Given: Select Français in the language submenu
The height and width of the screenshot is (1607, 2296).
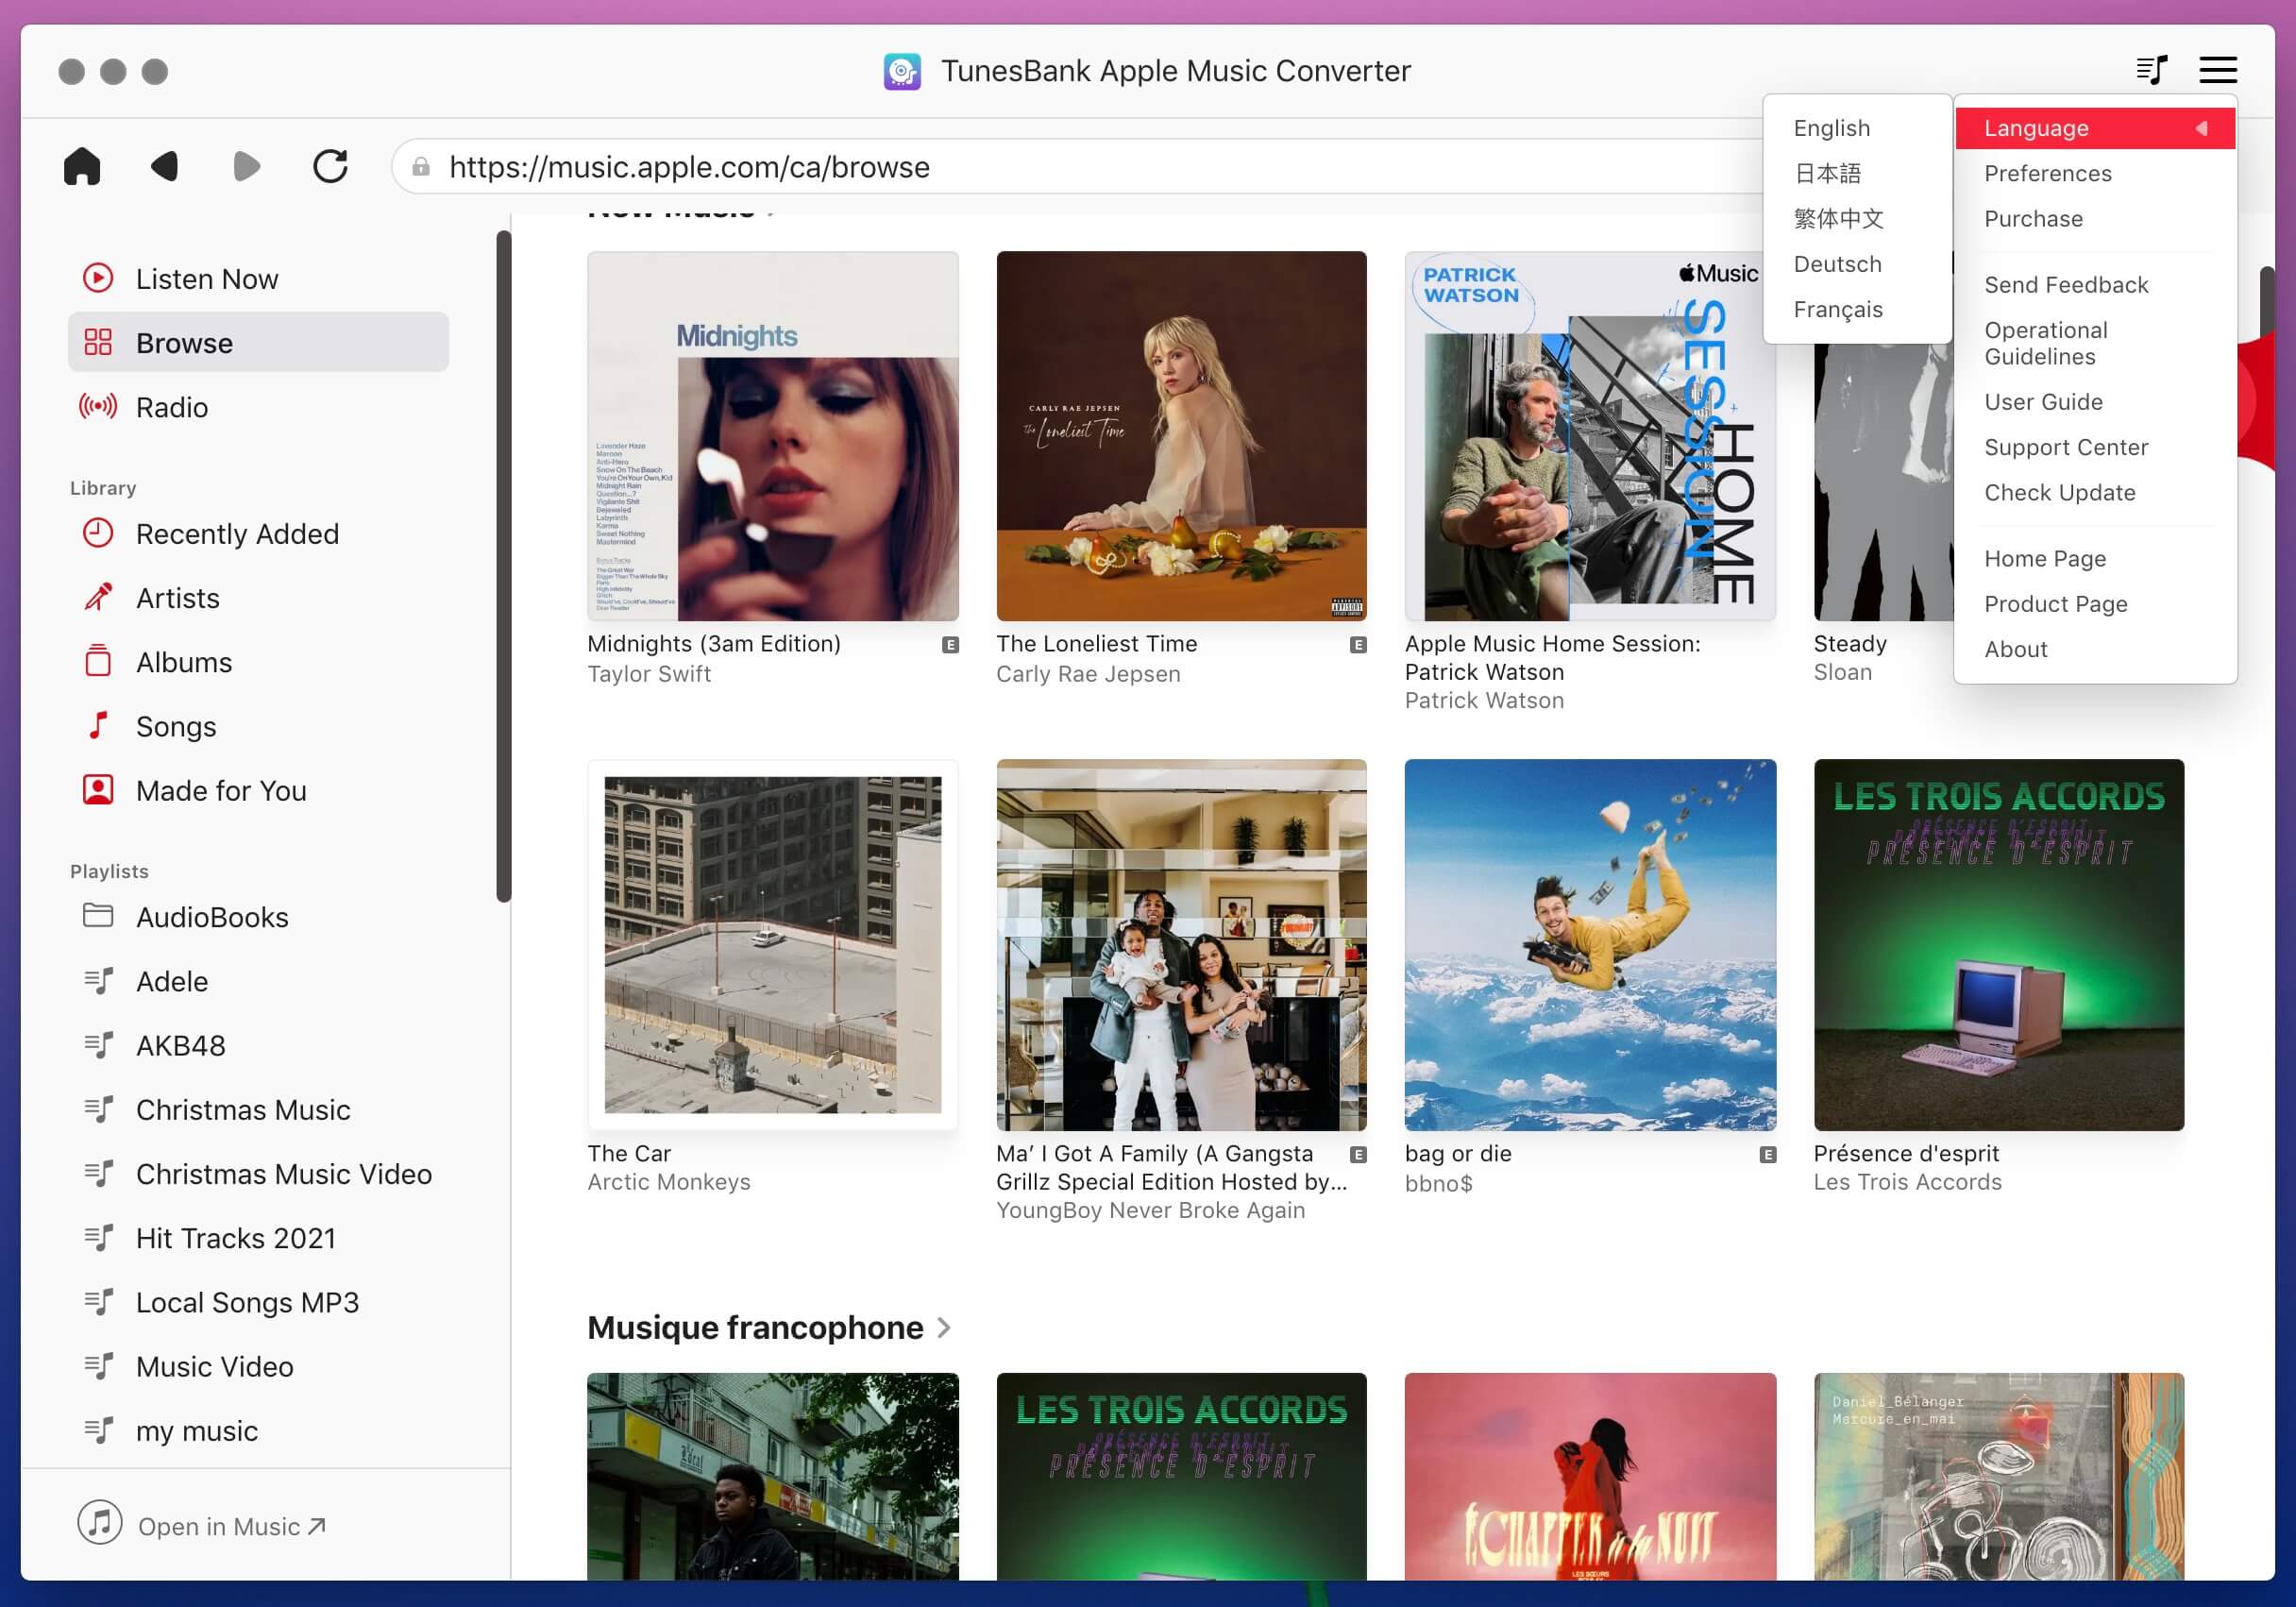Looking at the screenshot, I should 1857,310.
